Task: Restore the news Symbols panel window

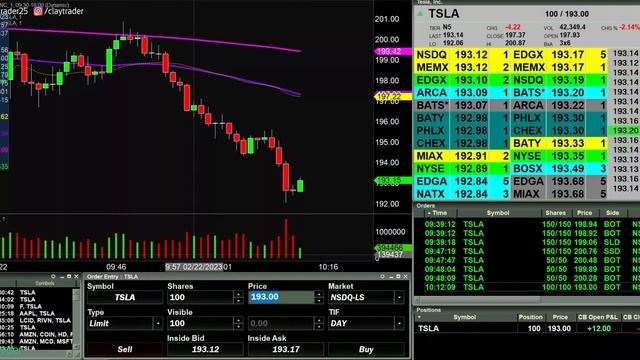Action: [69, 276]
